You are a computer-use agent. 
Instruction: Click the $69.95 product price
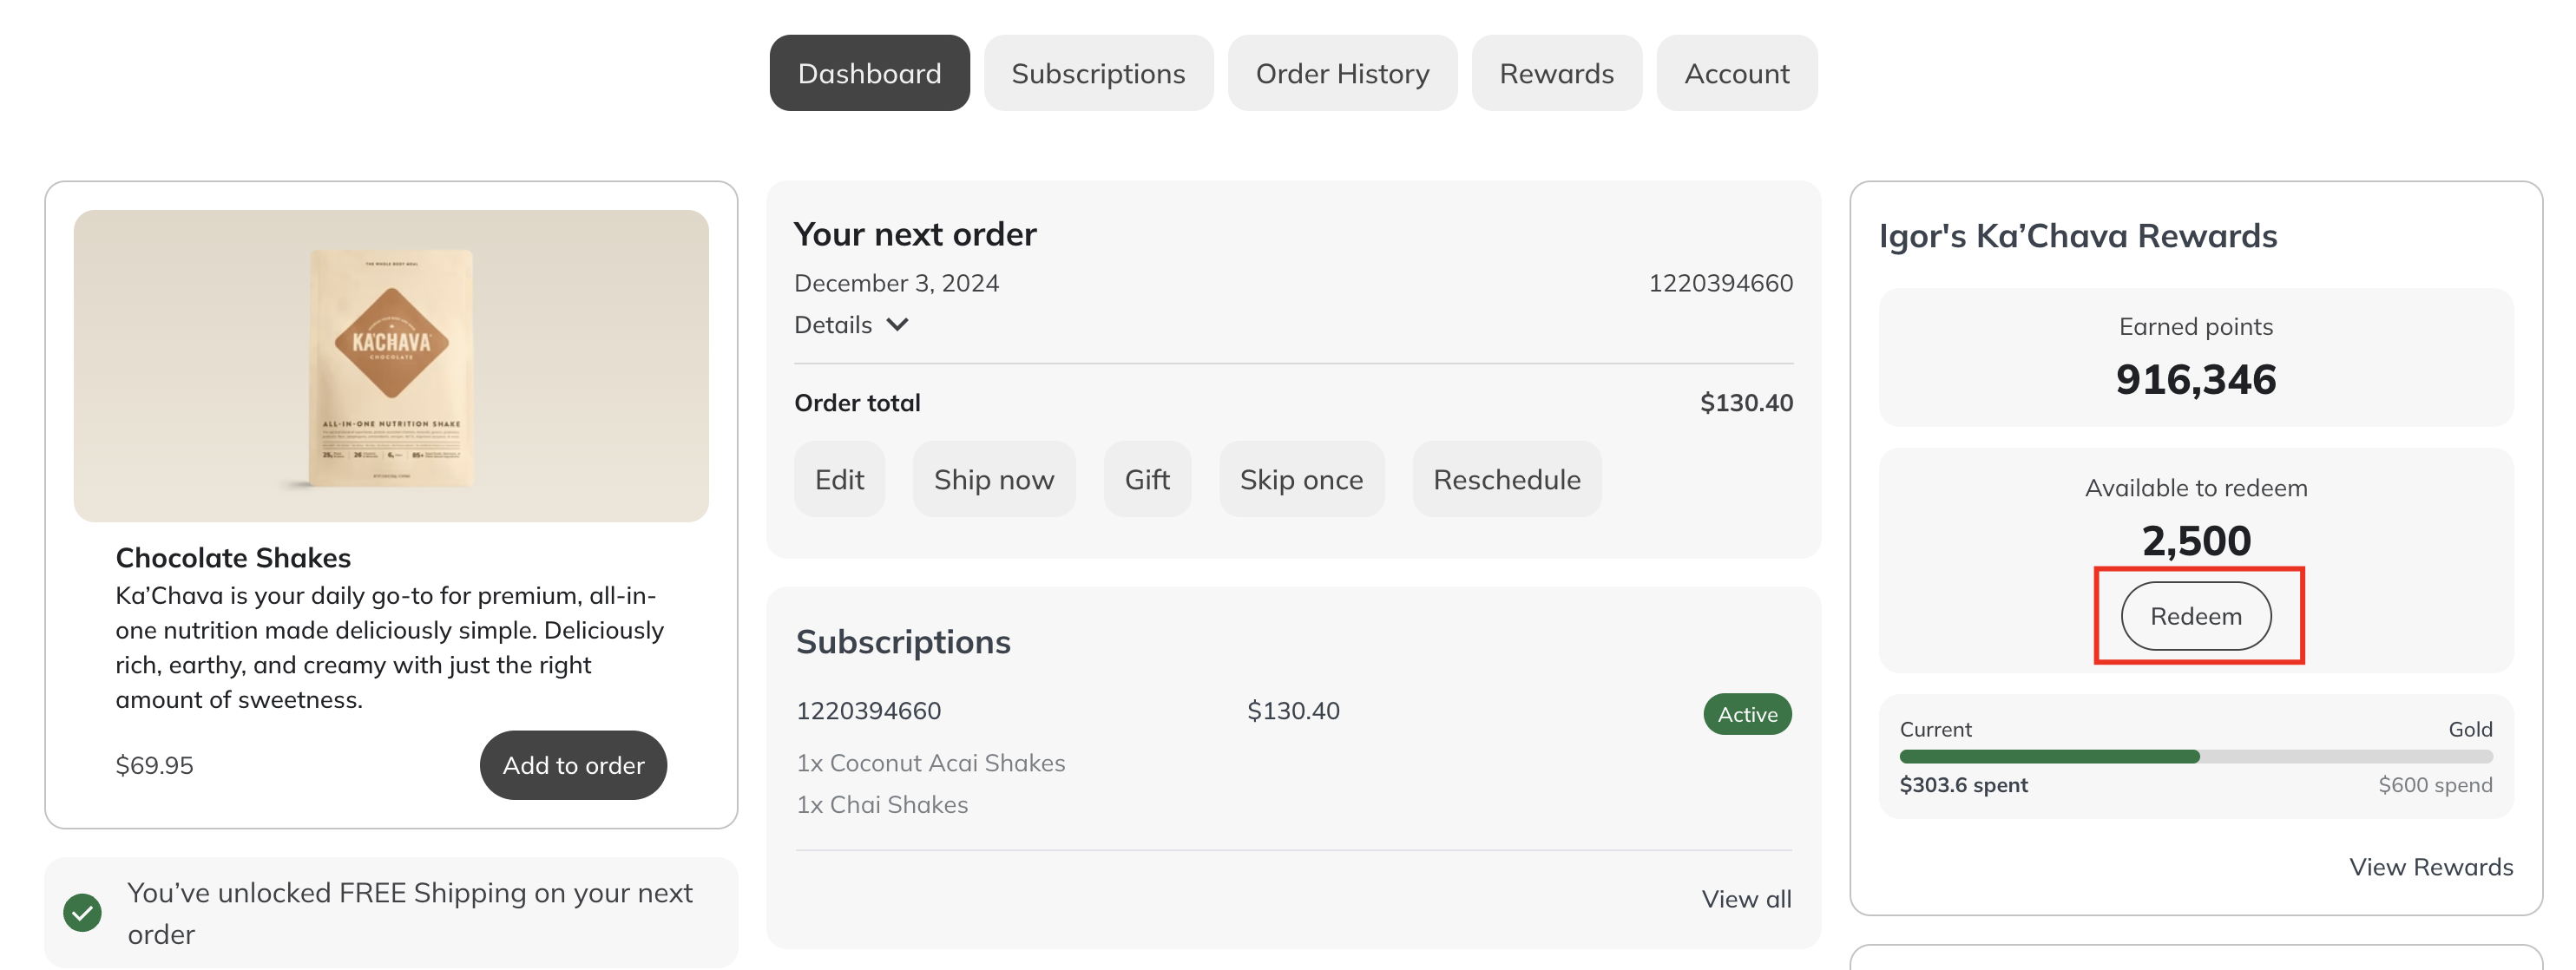coord(154,765)
